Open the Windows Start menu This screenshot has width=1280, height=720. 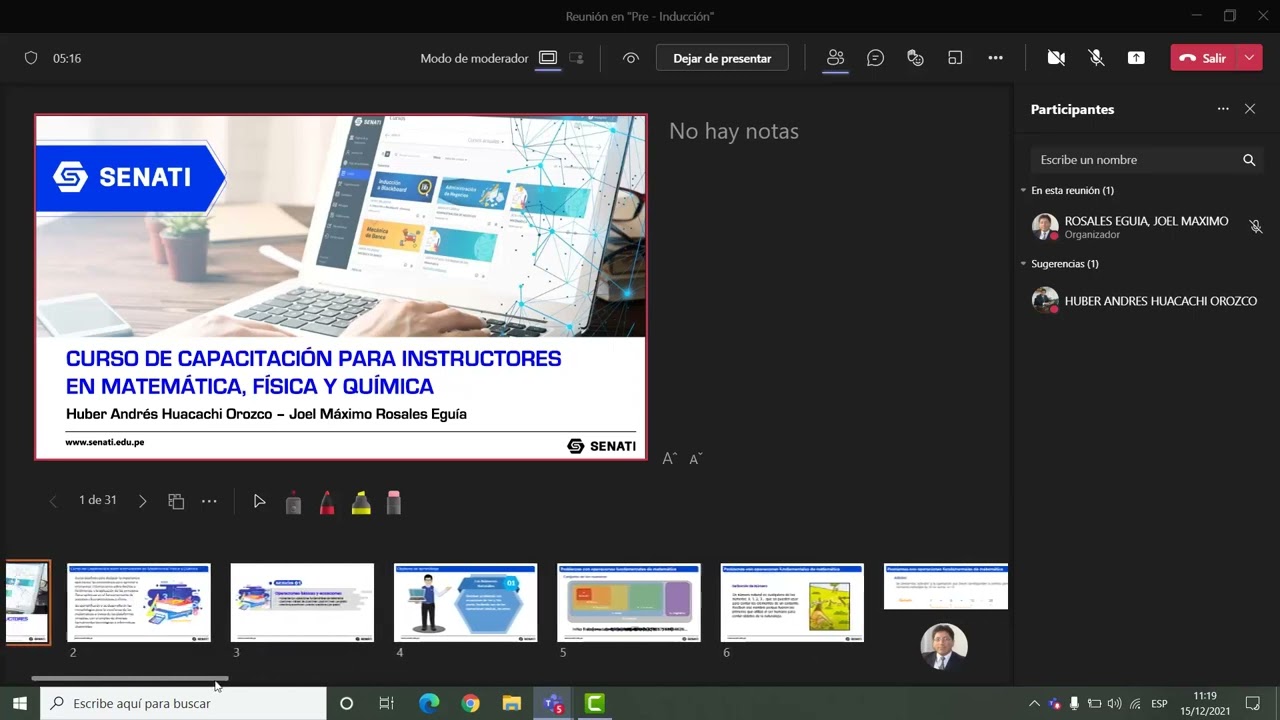(19, 703)
